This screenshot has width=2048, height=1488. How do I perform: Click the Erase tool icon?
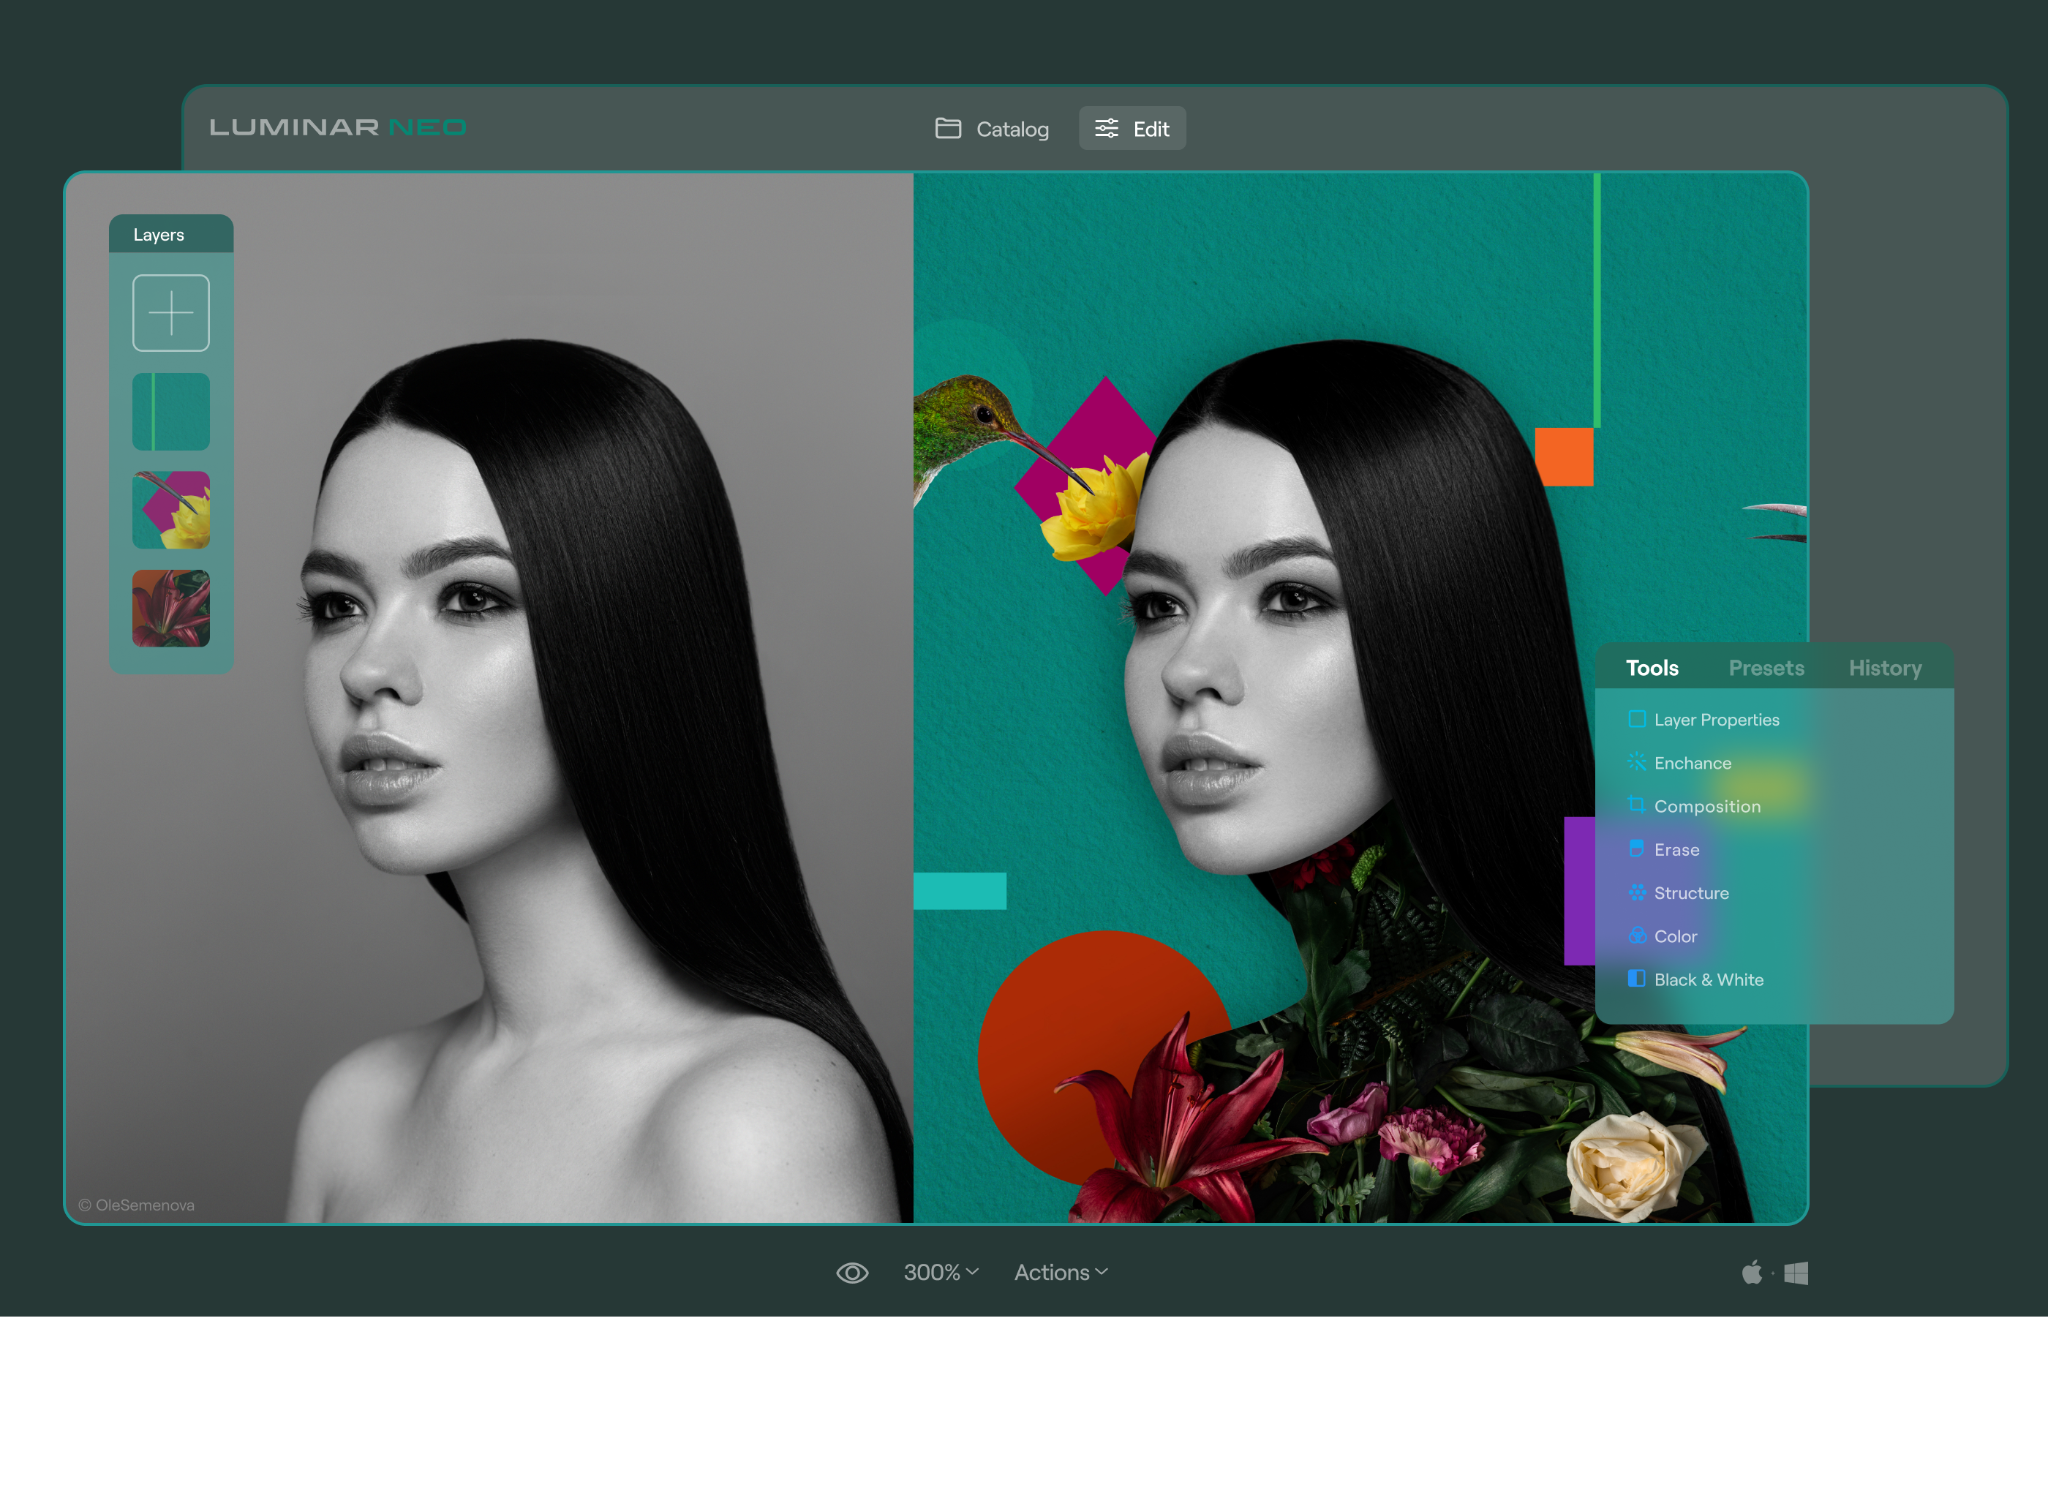[1637, 849]
